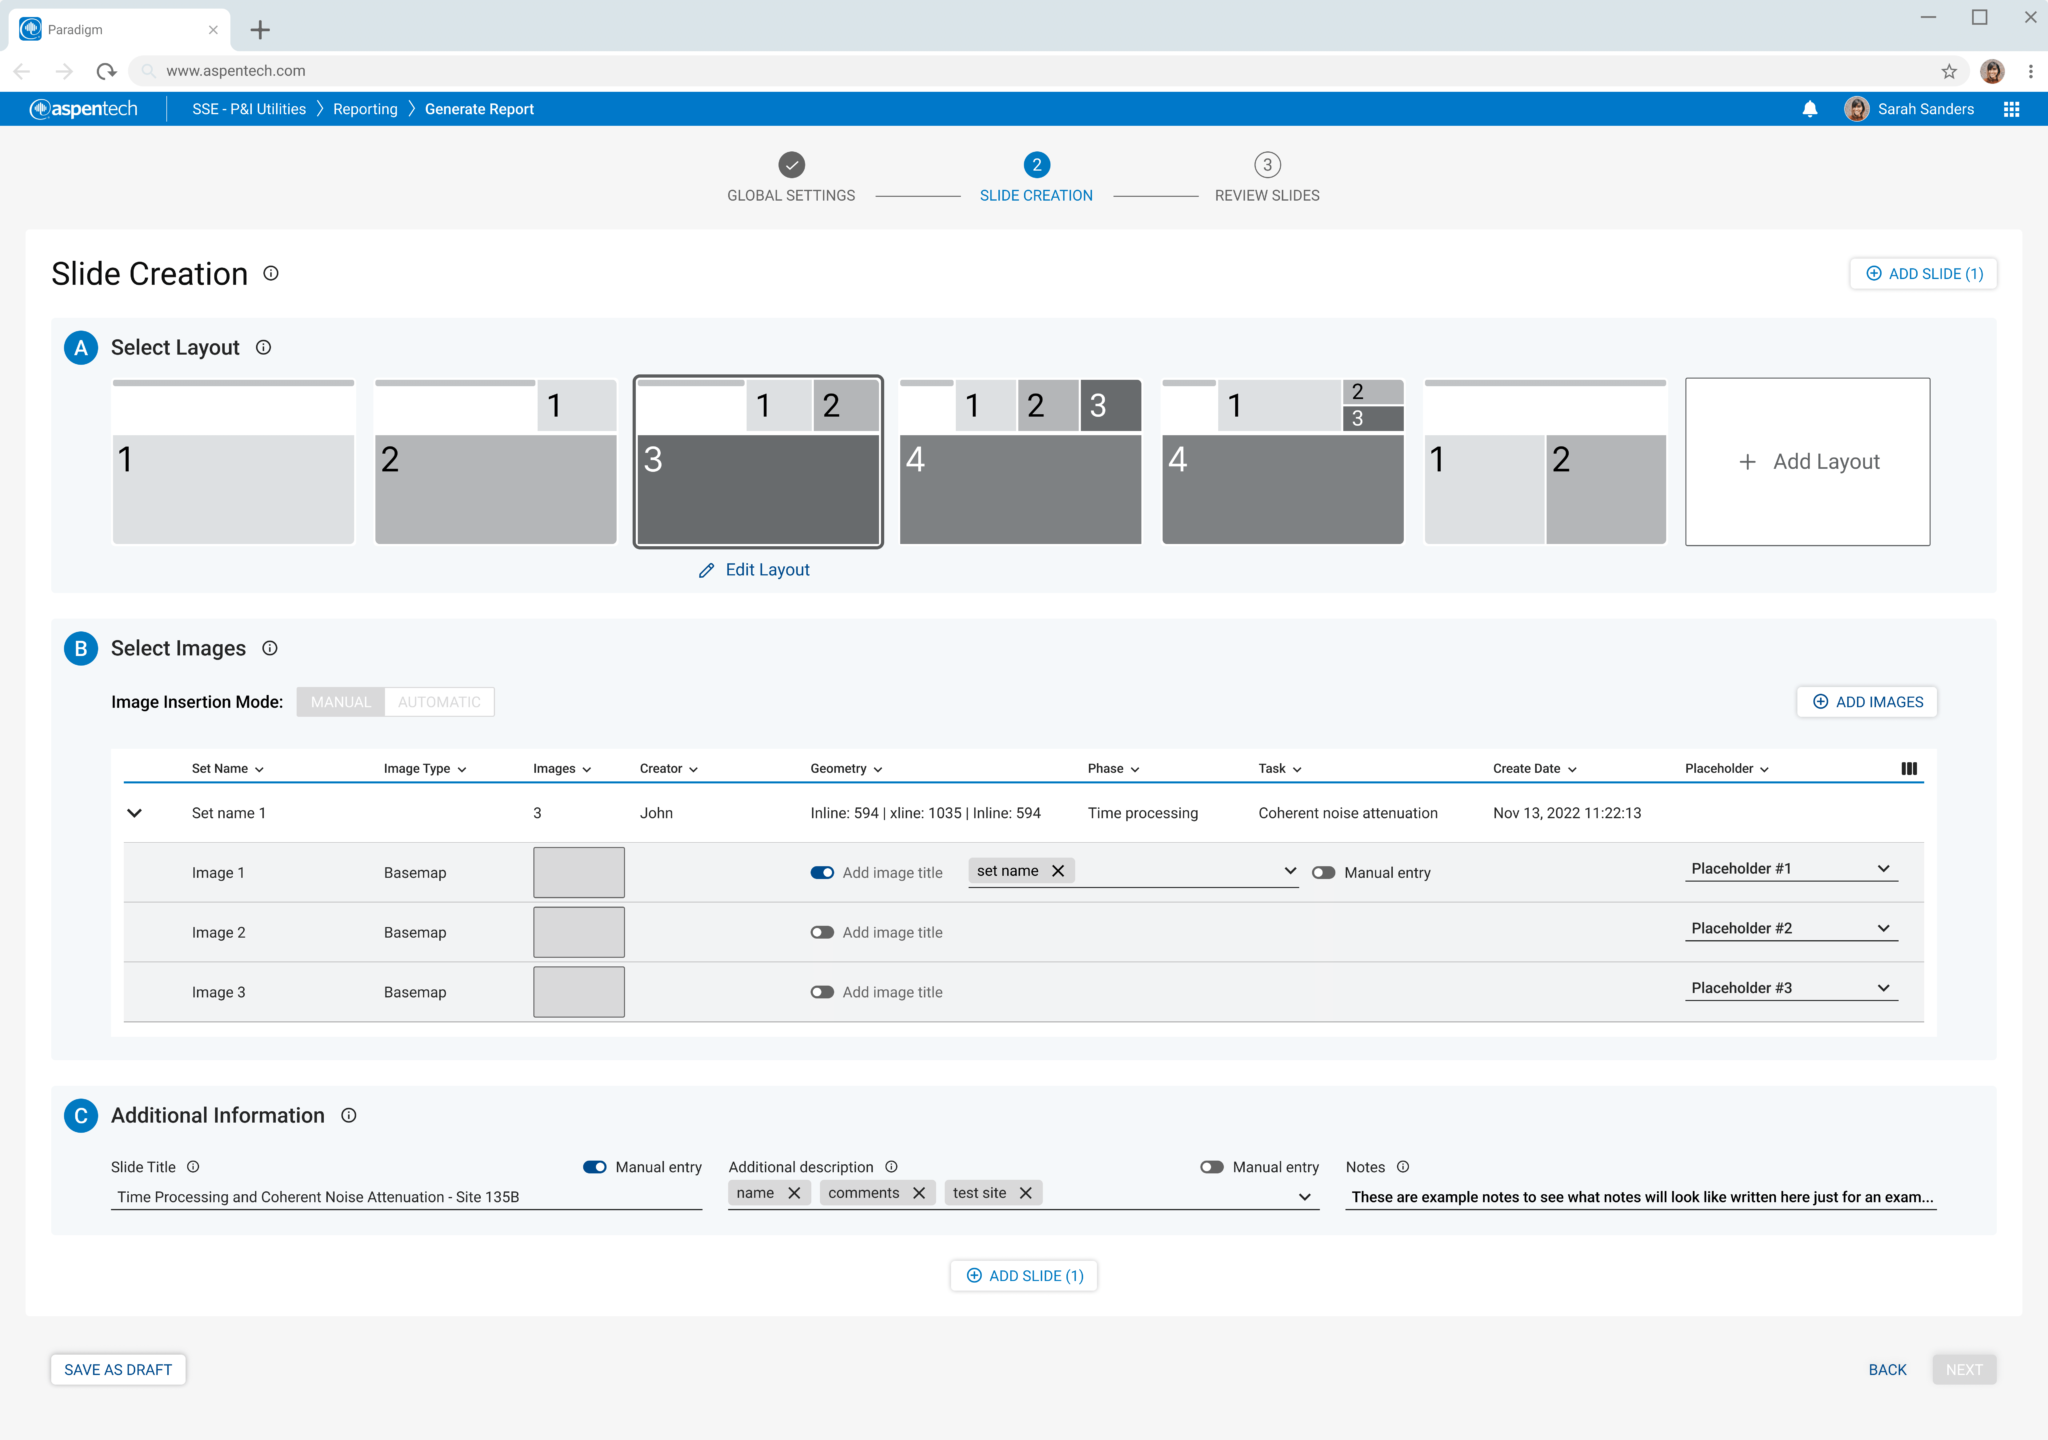The height and width of the screenshot is (1440, 2048).
Task: Sort by Set Name column
Action: tap(227, 768)
